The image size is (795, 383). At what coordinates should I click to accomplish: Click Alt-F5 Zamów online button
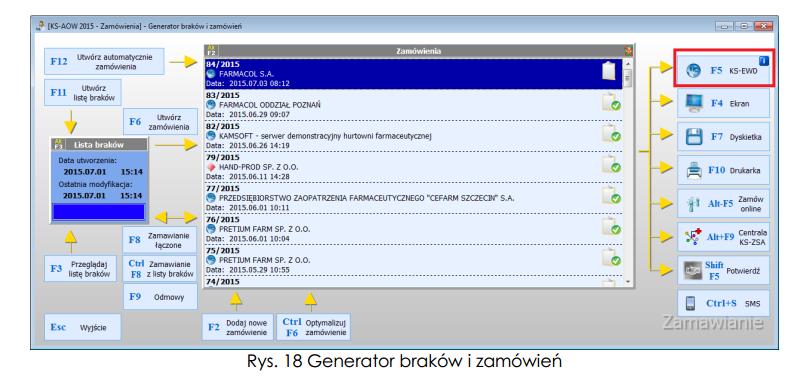(x=724, y=203)
